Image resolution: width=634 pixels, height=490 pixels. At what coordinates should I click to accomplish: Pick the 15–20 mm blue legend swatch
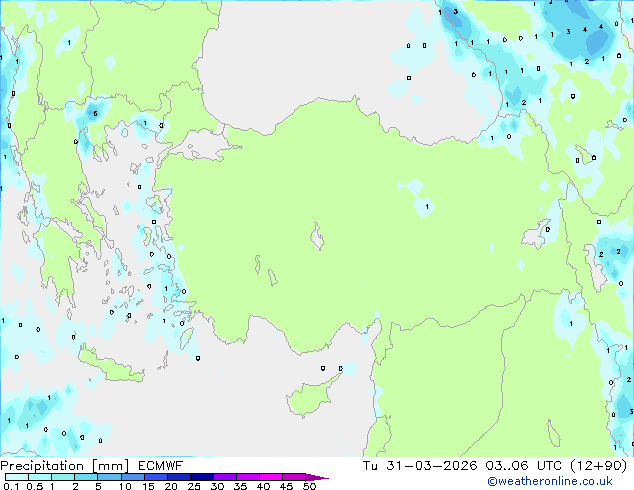155,477
